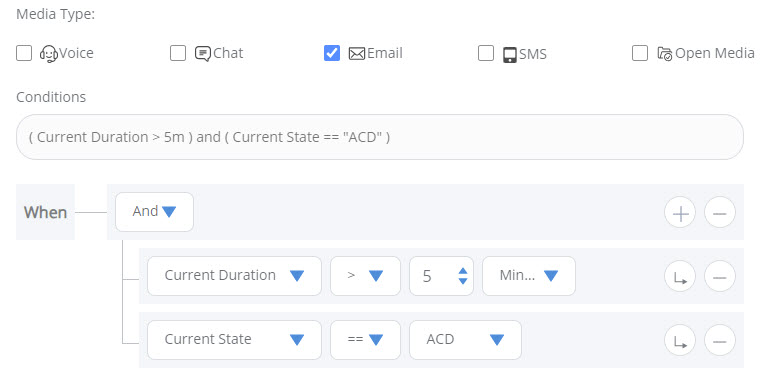Delete the Current Duration condition row
The height and width of the screenshot is (375, 762).
tap(720, 276)
